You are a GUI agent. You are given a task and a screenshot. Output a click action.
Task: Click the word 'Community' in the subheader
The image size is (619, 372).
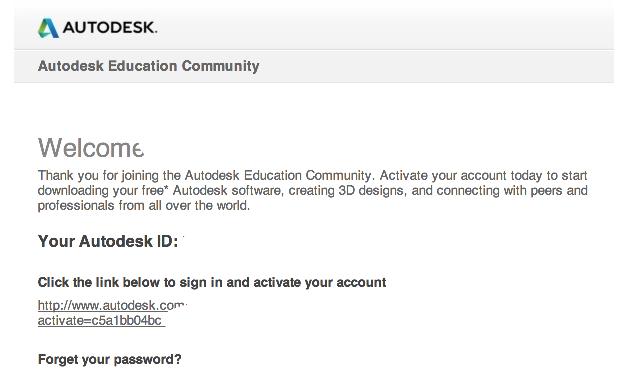click(x=220, y=66)
